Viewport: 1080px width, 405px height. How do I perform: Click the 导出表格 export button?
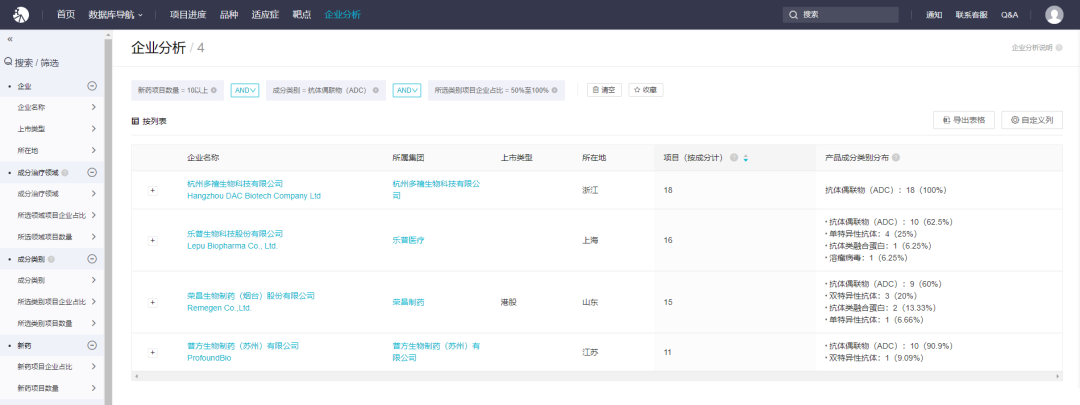pyautogui.click(x=964, y=120)
